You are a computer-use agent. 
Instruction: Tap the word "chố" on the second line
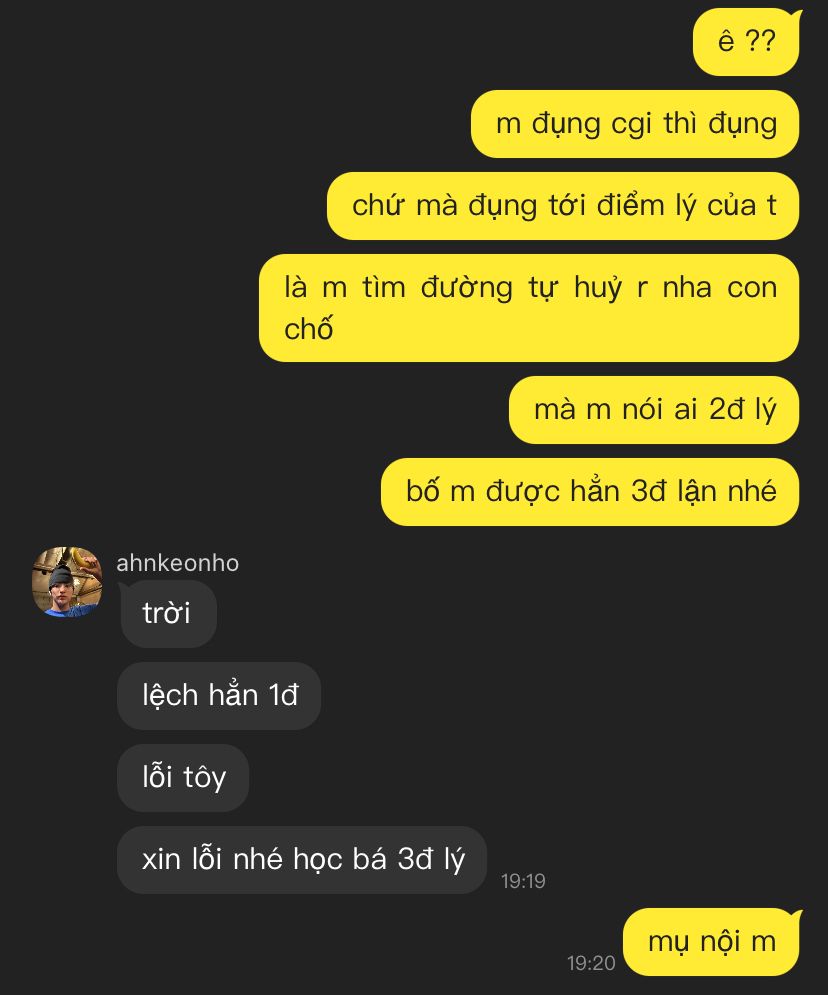308,329
